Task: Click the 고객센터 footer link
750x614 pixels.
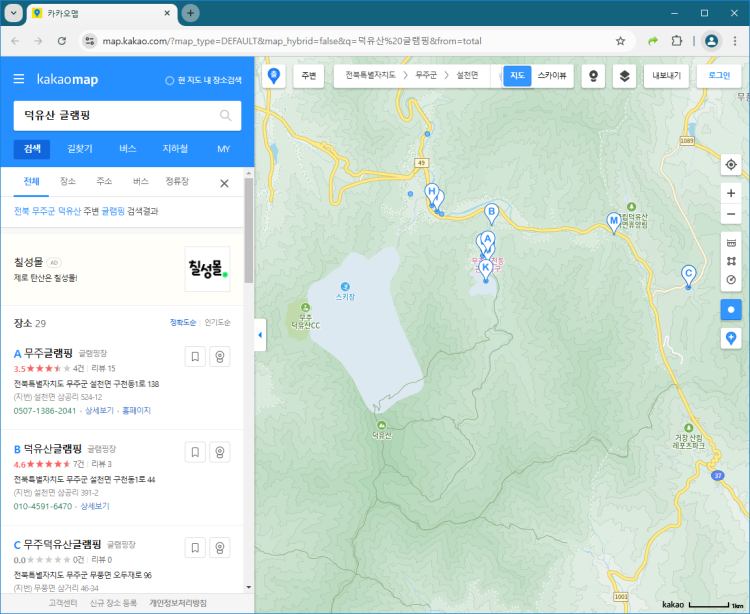Action: pos(63,603)
